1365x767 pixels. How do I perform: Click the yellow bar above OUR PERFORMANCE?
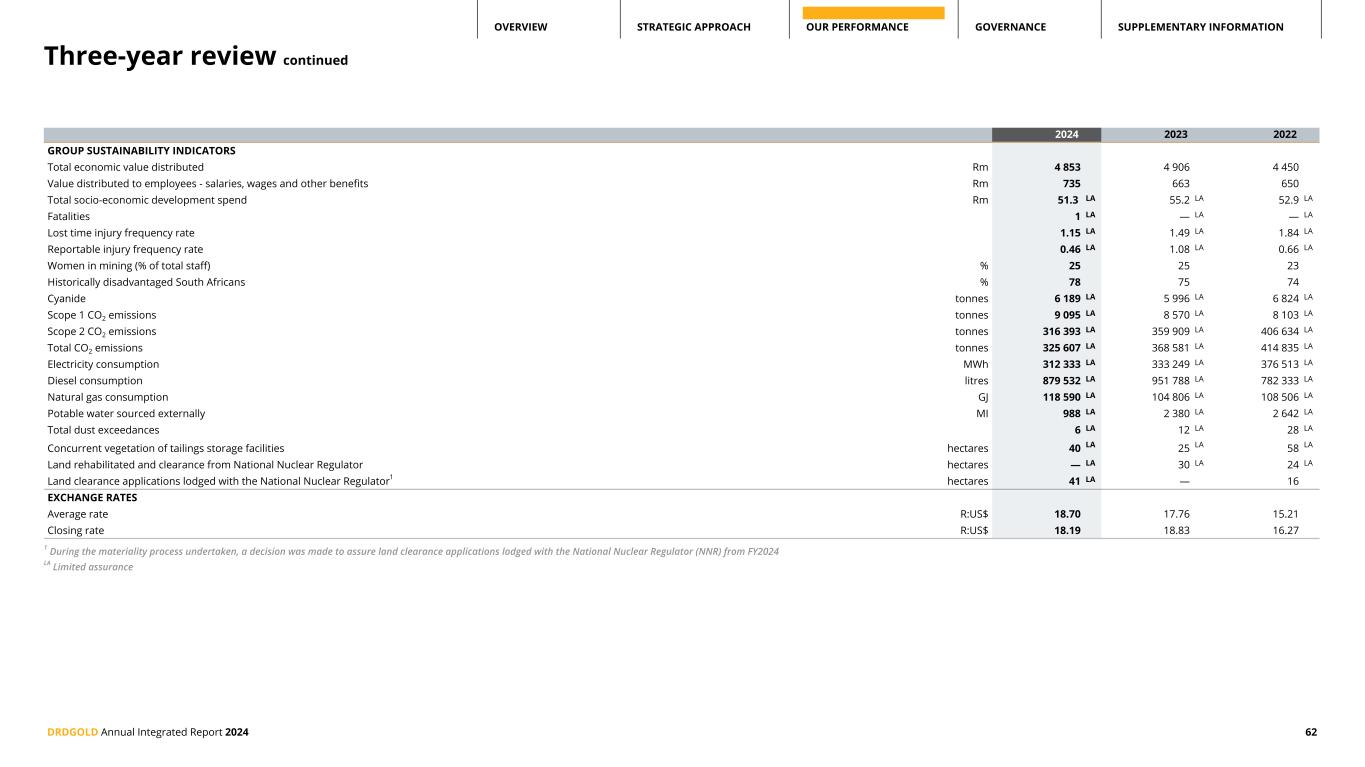[x=873, y=13]
